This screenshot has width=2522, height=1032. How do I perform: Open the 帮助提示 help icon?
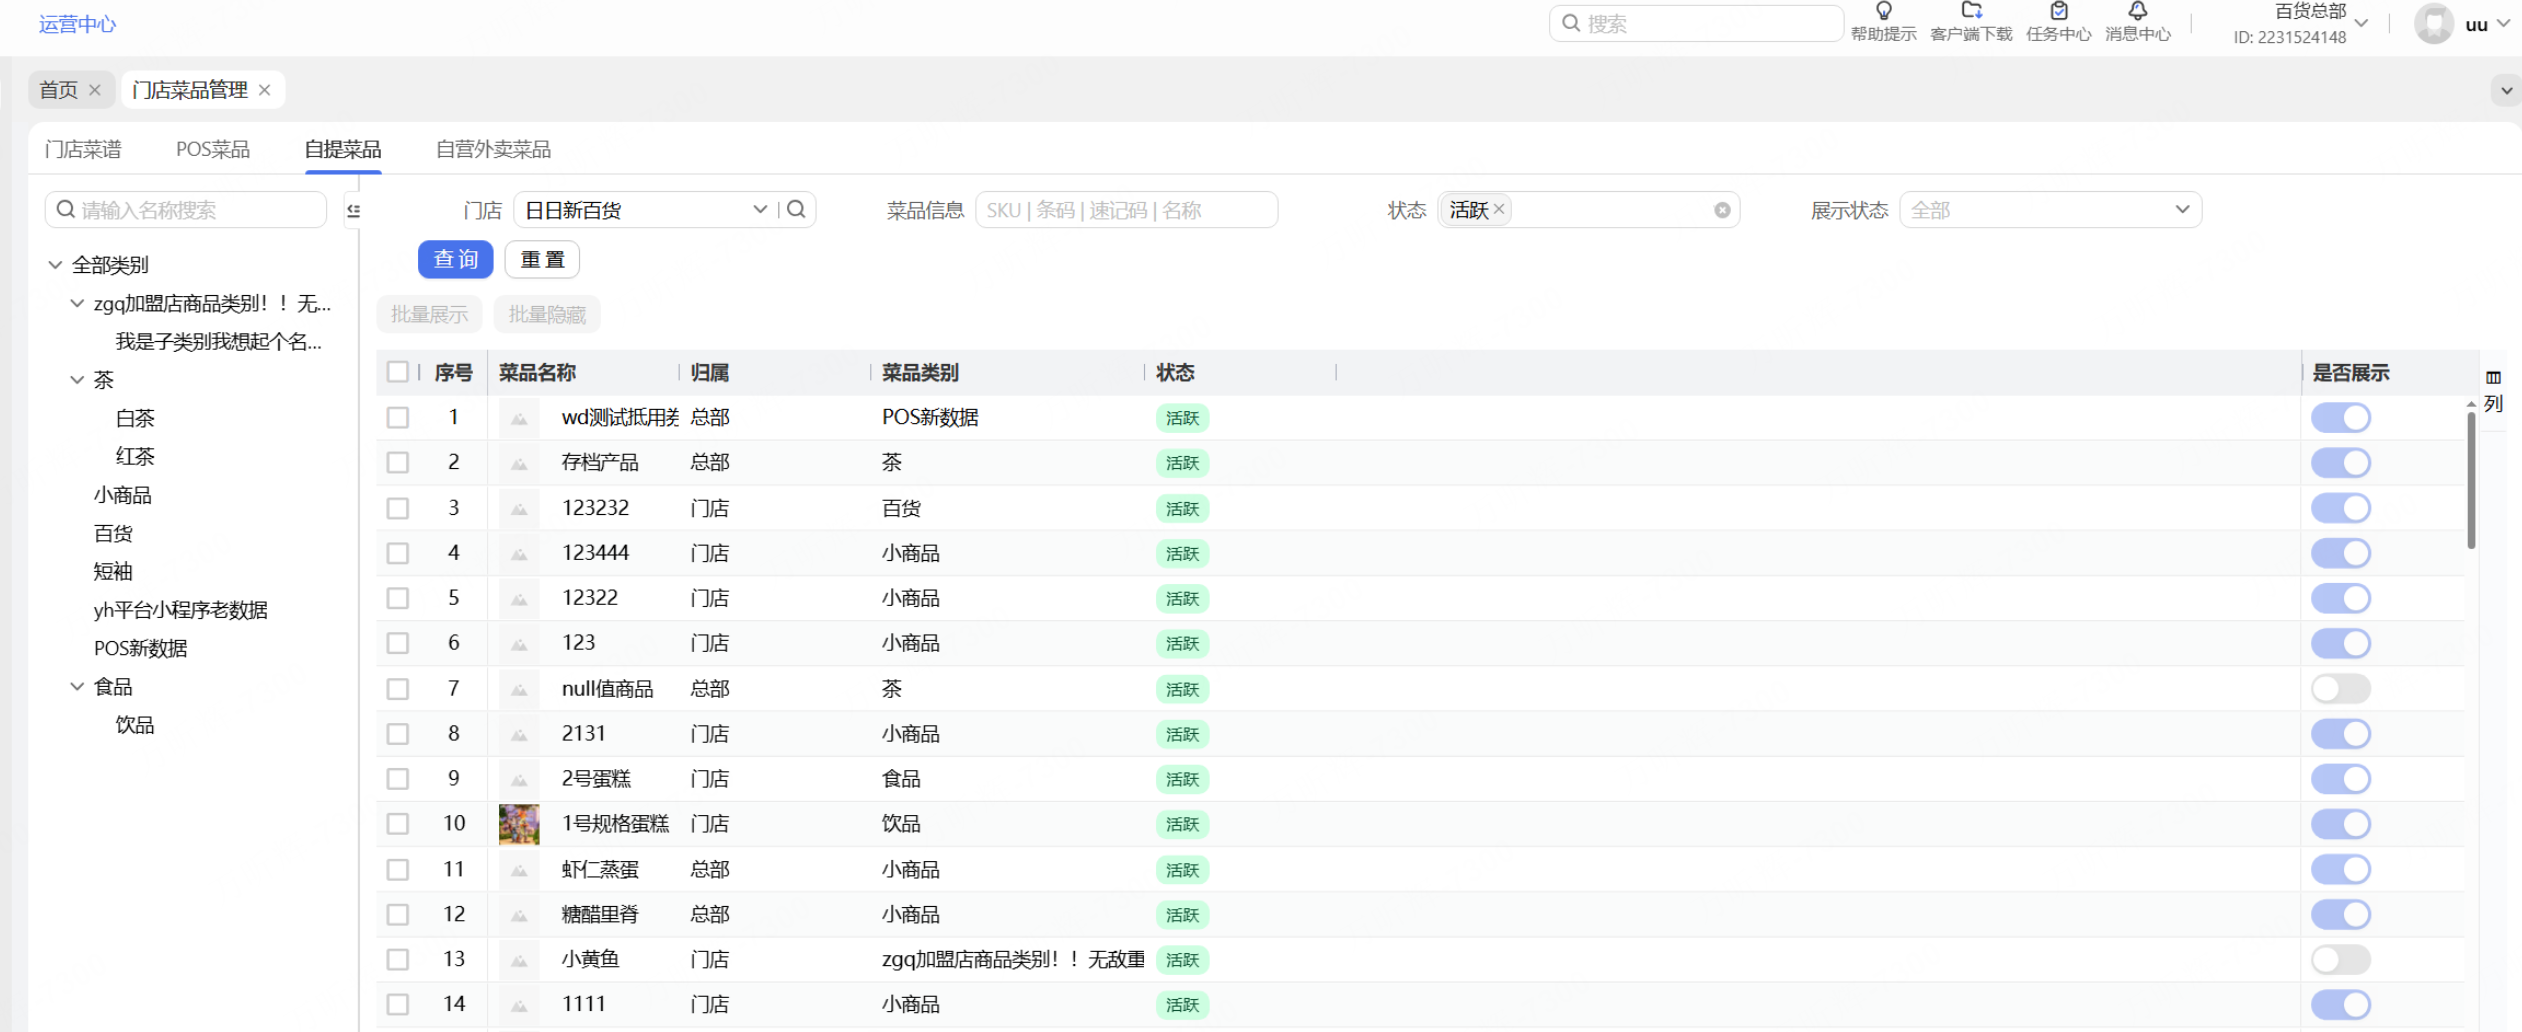pyautogui.click(x=1883, y=11)
